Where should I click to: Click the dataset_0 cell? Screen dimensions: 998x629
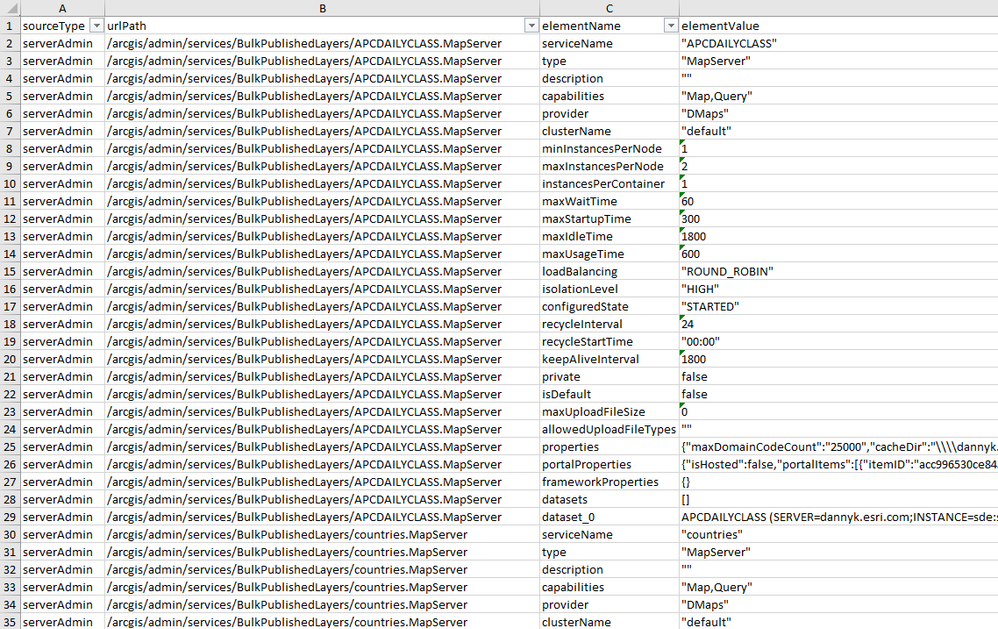click(609, 517)
